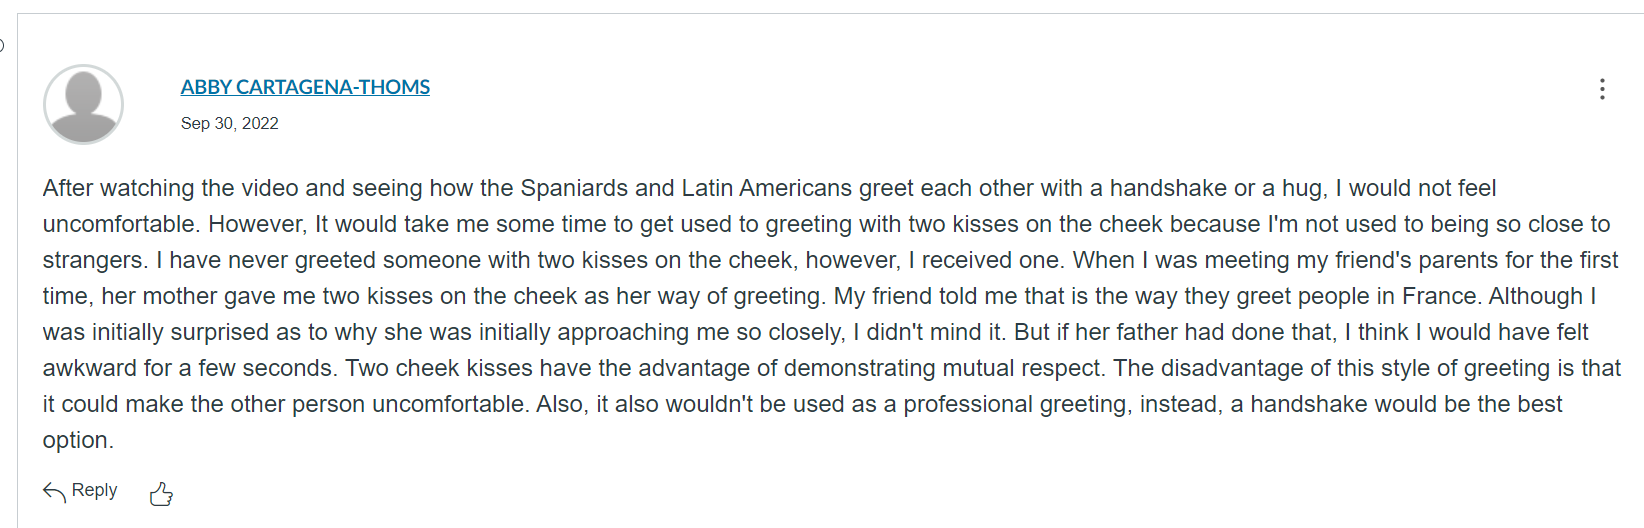The width and height of the screenshot is (1644, 528).
Task: Click the final word 'option.' in the post
Action: (78, 441)
